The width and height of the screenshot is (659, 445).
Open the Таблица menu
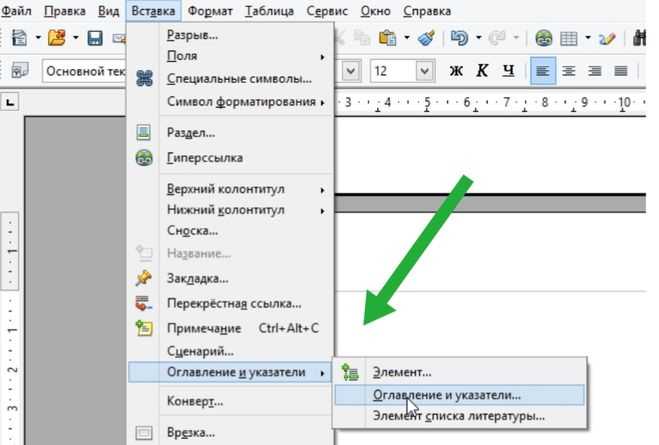pos(269,11)
